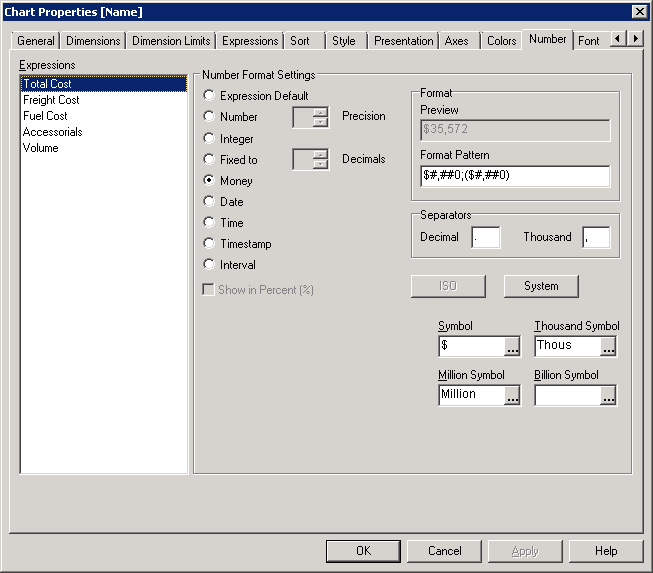Open the Thousand Symbol ellipsis editor
653x573 pixels.
click(608, 346)
